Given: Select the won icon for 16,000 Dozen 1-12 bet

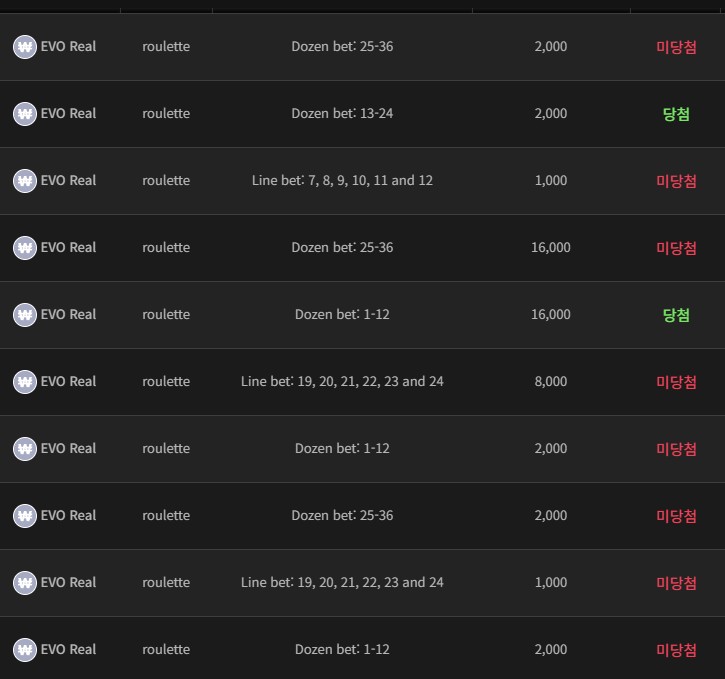Looking at the screenshot, I should (25, 315).
